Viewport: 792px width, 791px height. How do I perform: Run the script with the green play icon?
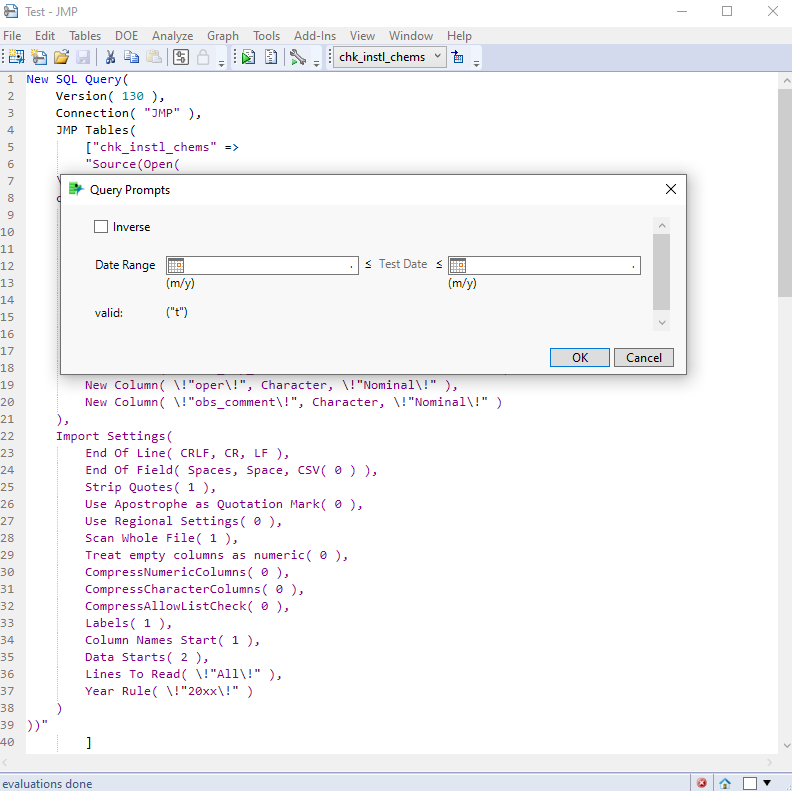tap(248, 58)
